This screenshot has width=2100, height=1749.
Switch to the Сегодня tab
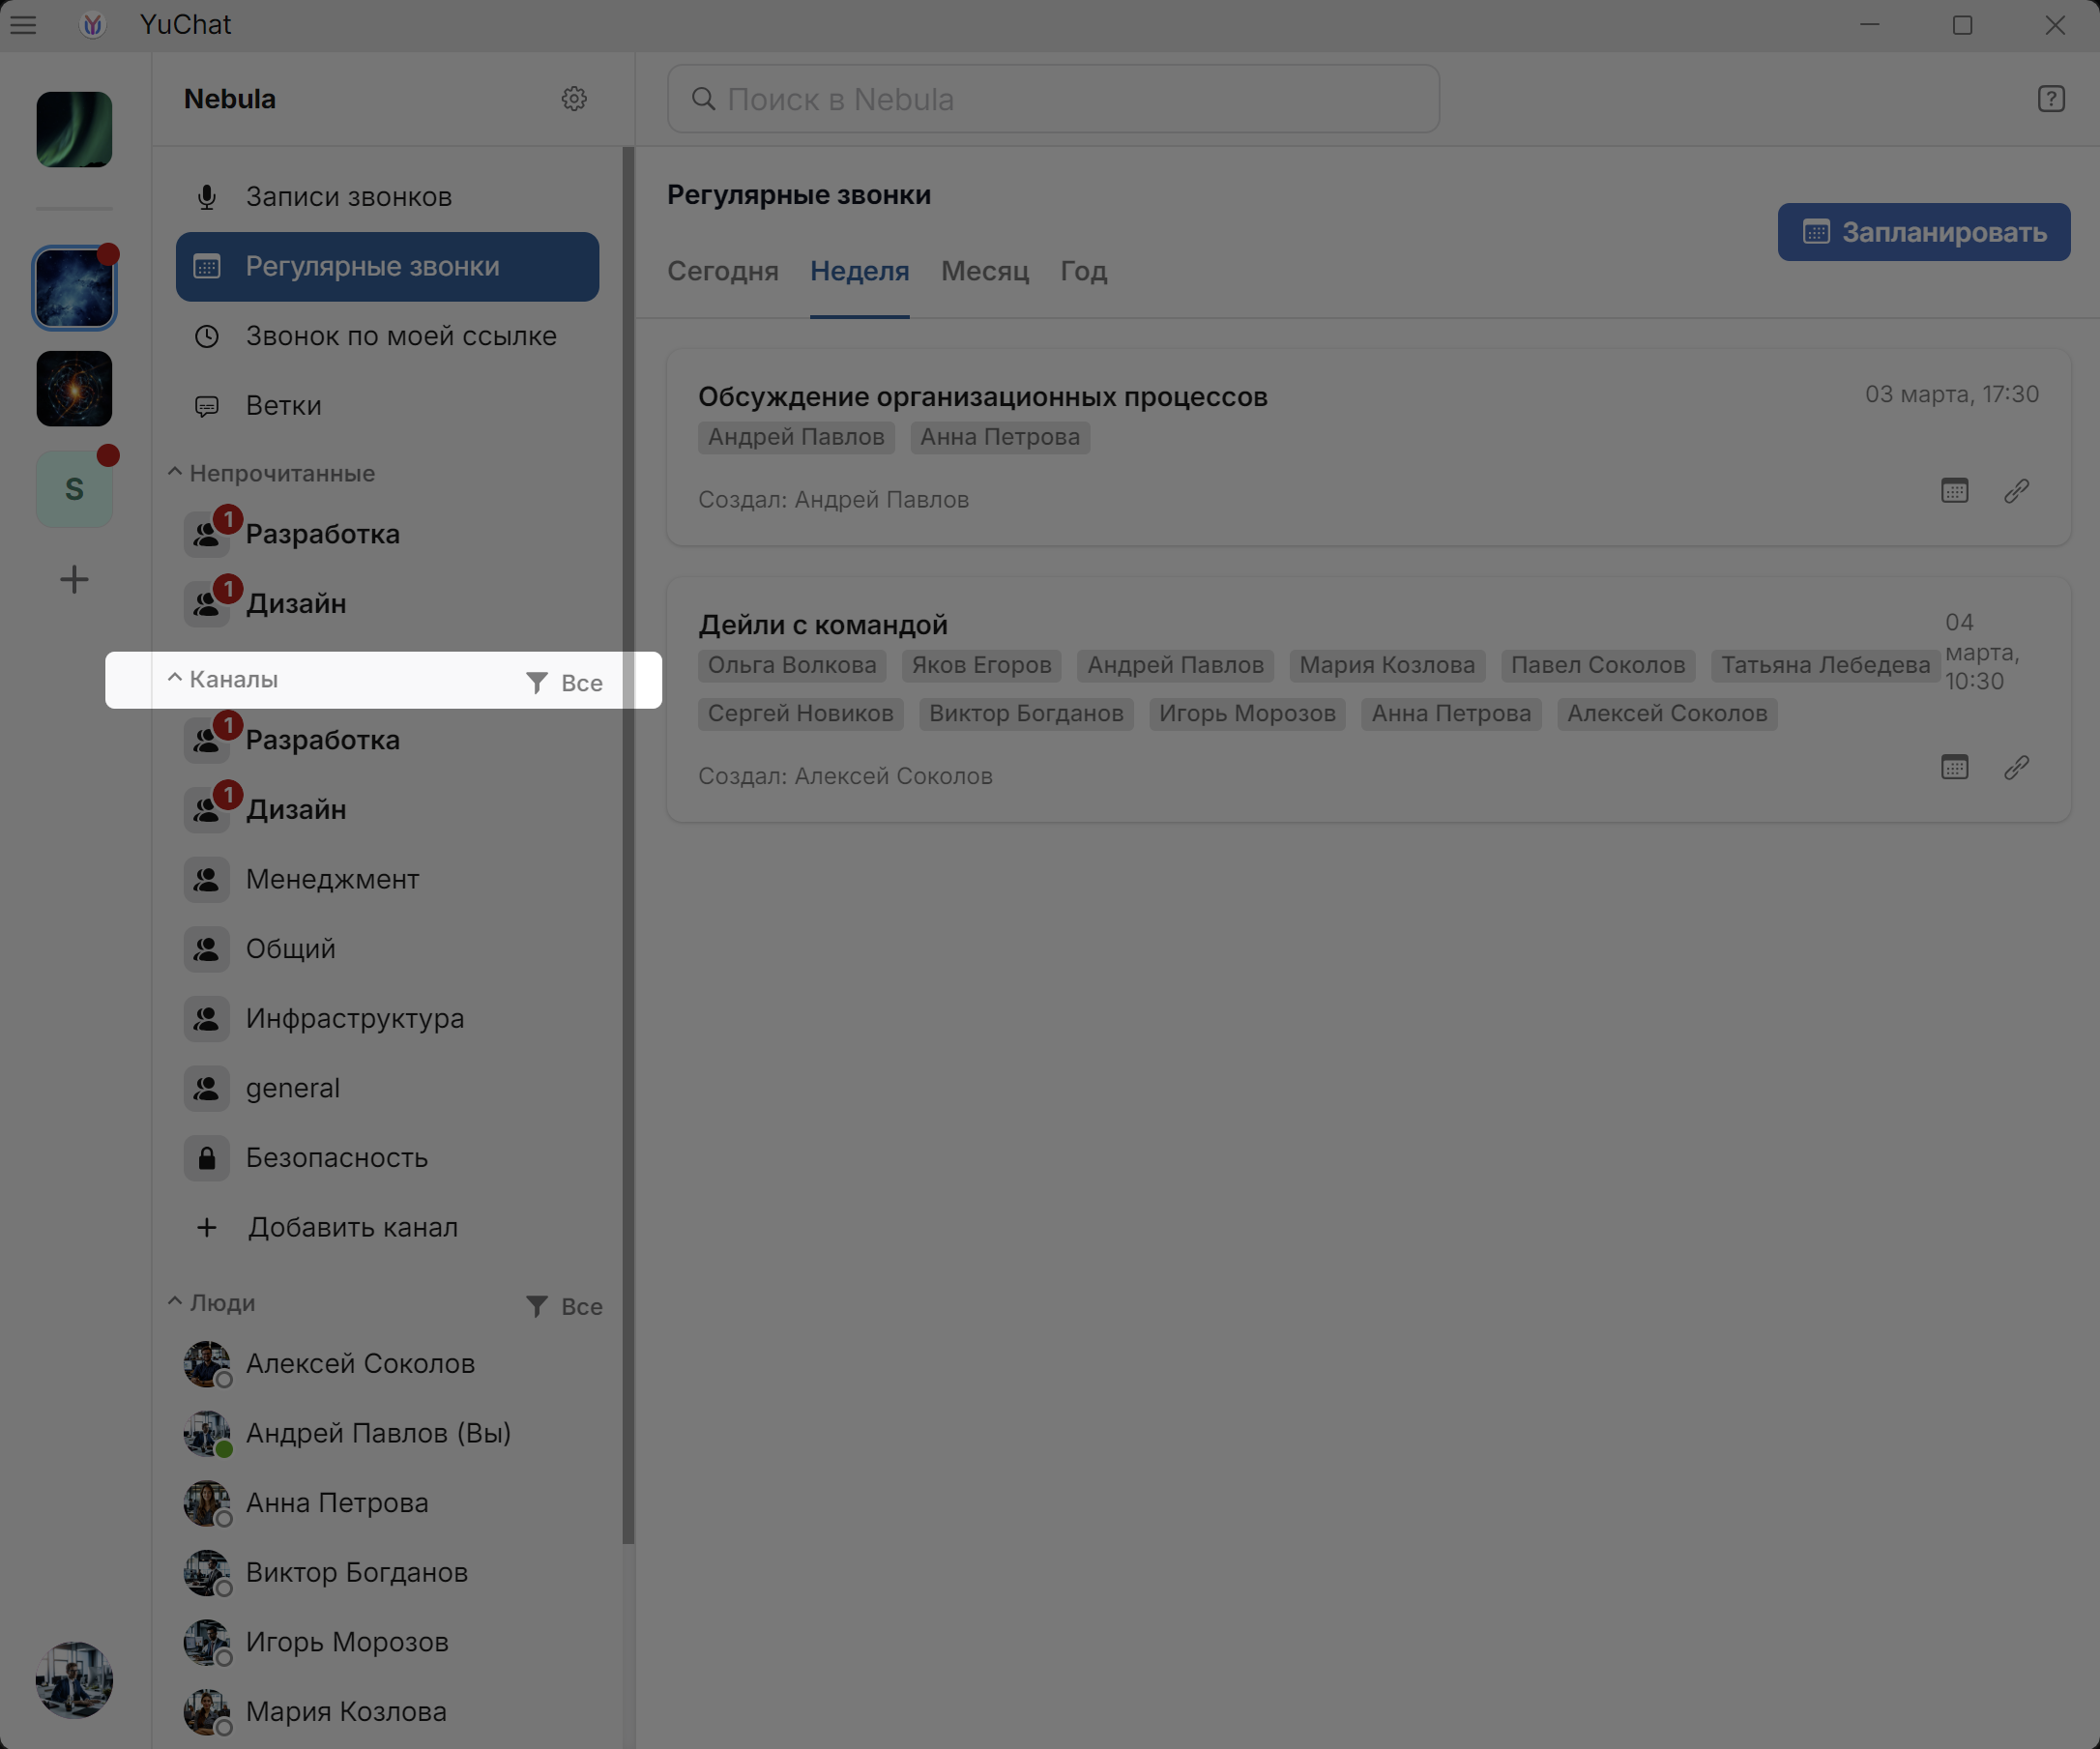tap(723, 271)
